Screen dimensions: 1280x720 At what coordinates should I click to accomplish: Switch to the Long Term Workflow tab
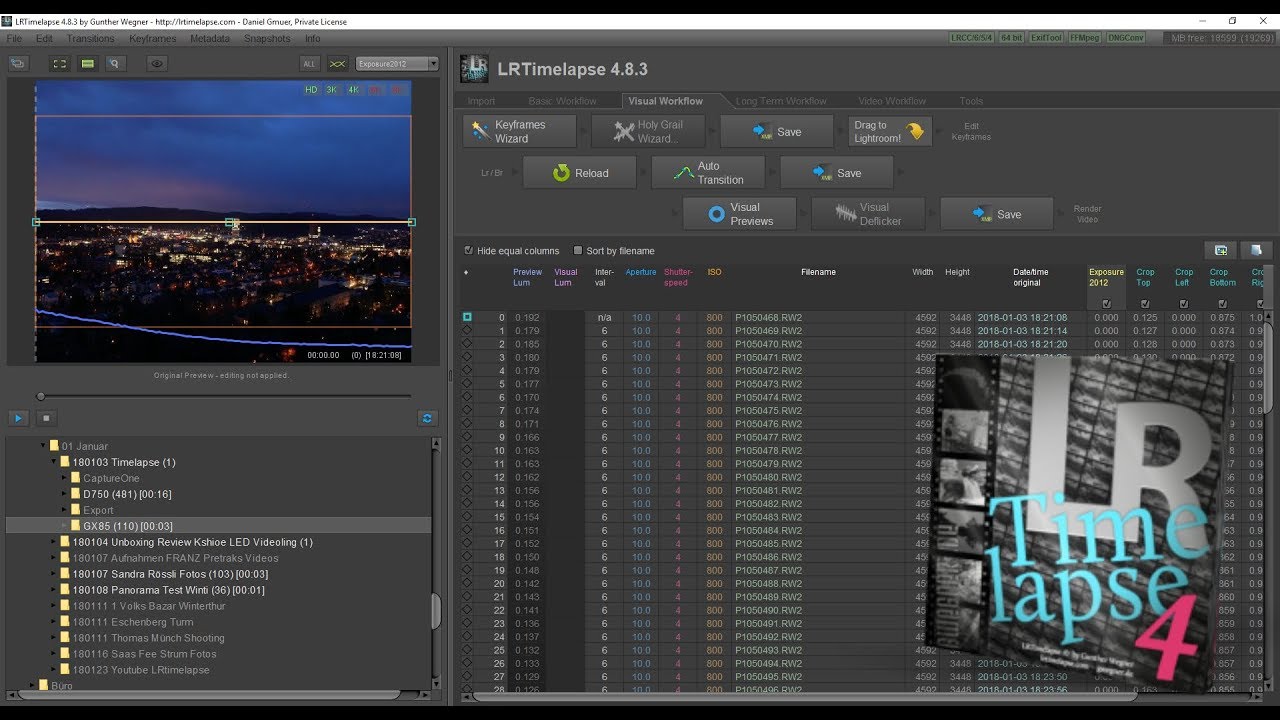pos(781,101)
